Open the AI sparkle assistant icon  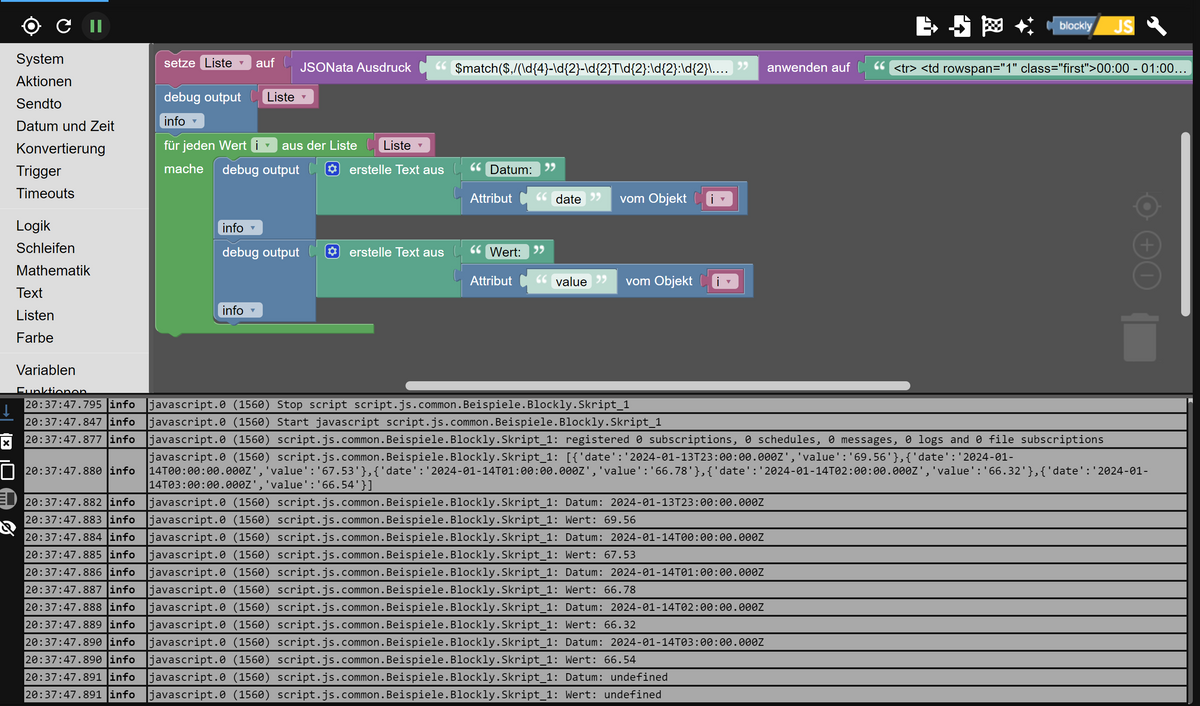pos(1024,26)
